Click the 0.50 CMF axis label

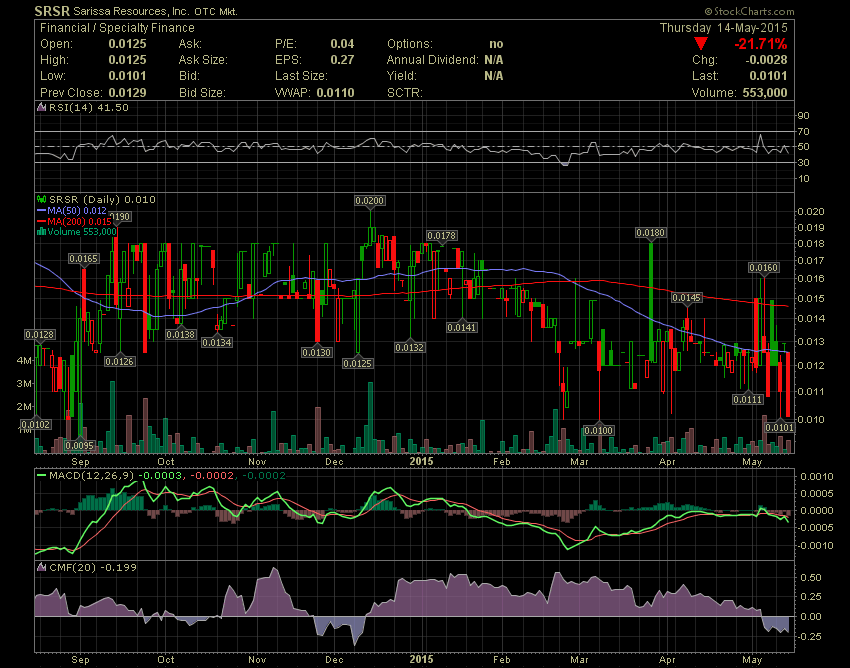click(810, 577)
